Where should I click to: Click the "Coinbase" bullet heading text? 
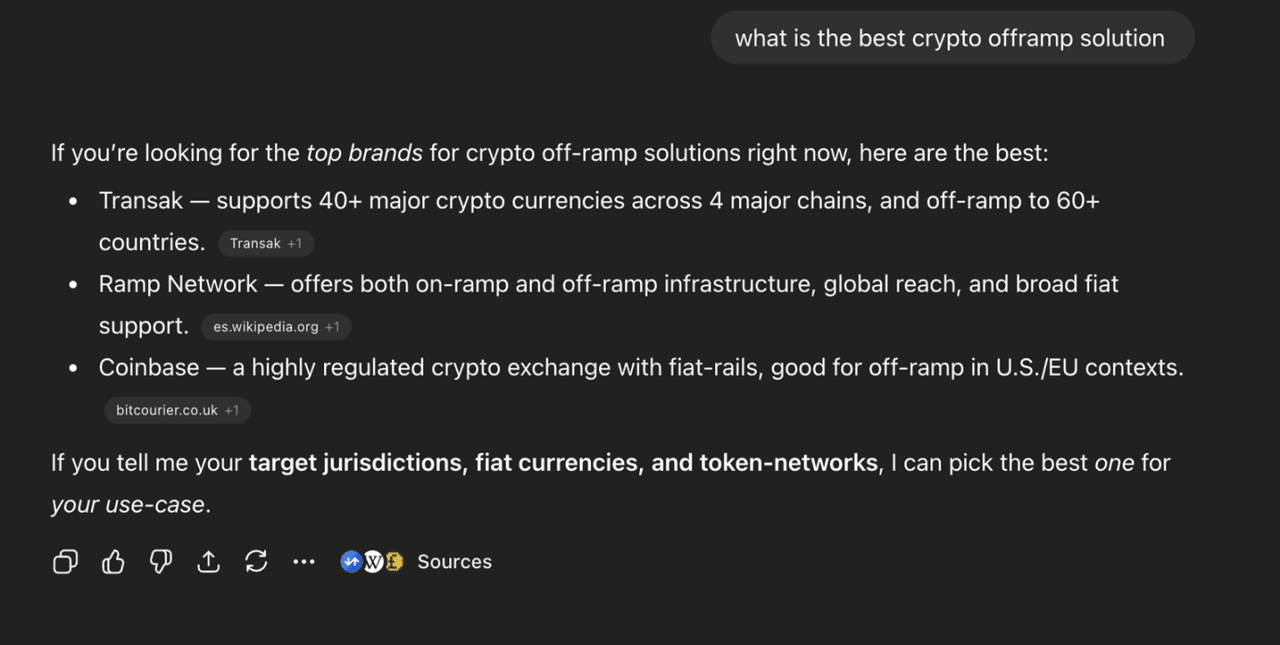click(x=149, y=368)
